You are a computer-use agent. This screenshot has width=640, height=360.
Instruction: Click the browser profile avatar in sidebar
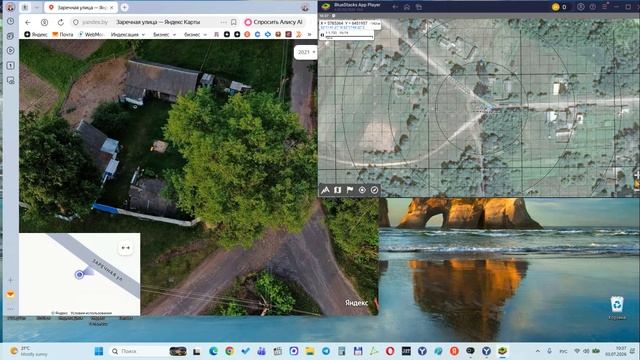click(x=11, y=7)
